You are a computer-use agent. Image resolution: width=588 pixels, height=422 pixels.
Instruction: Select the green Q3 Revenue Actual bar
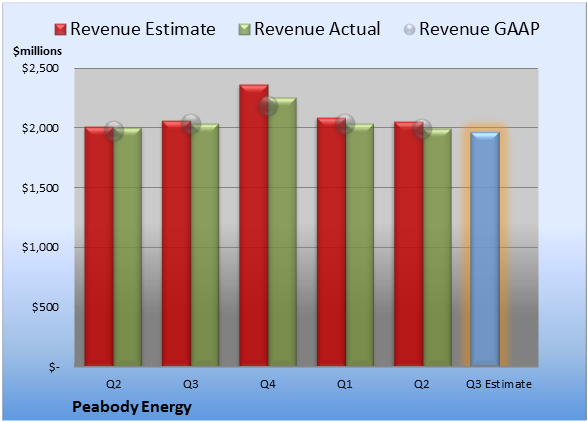[205, 245]
